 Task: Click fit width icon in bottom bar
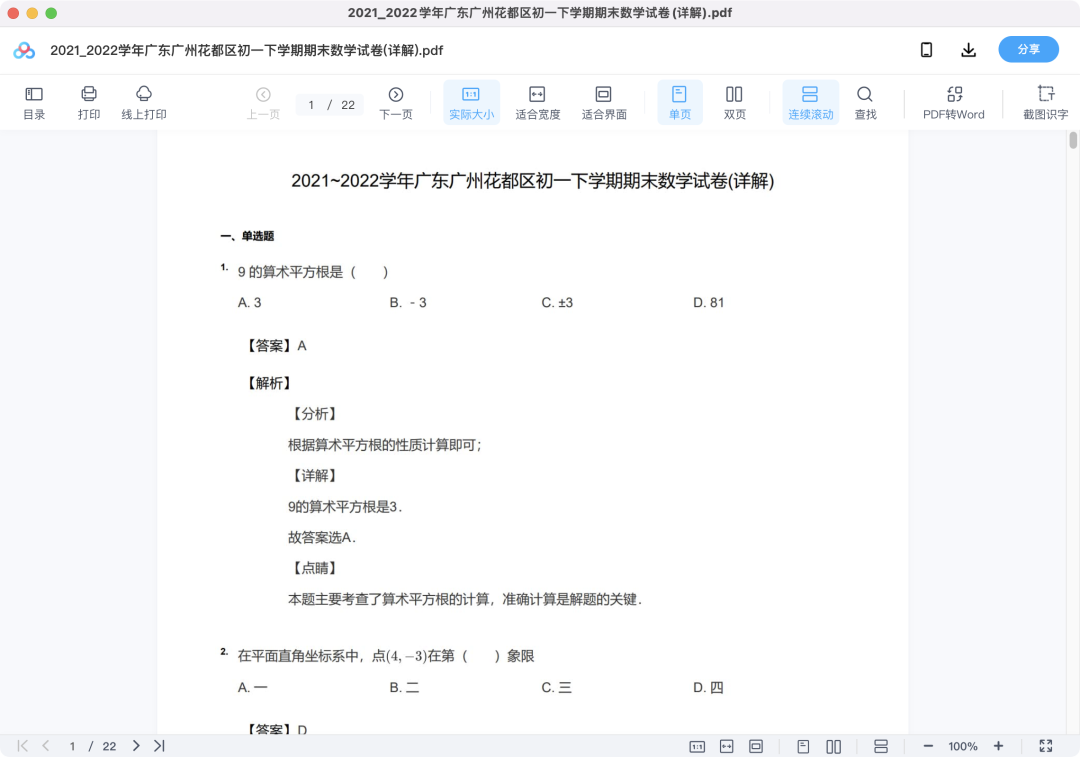tap(727, 747)
